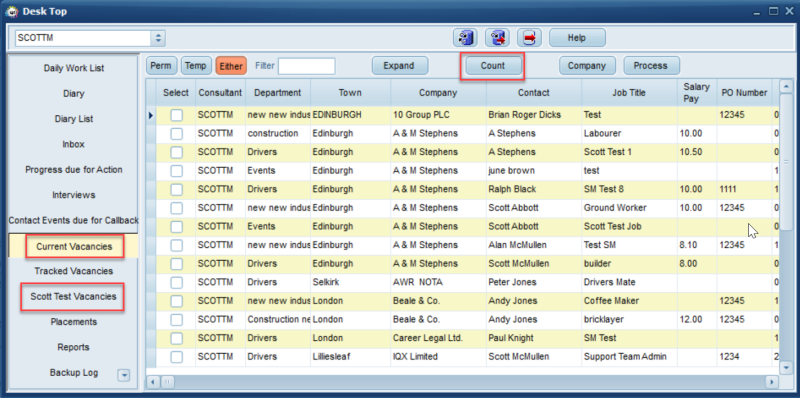Click the bricklayer job title cell
The image size is (800, 398).
point(629,319)
